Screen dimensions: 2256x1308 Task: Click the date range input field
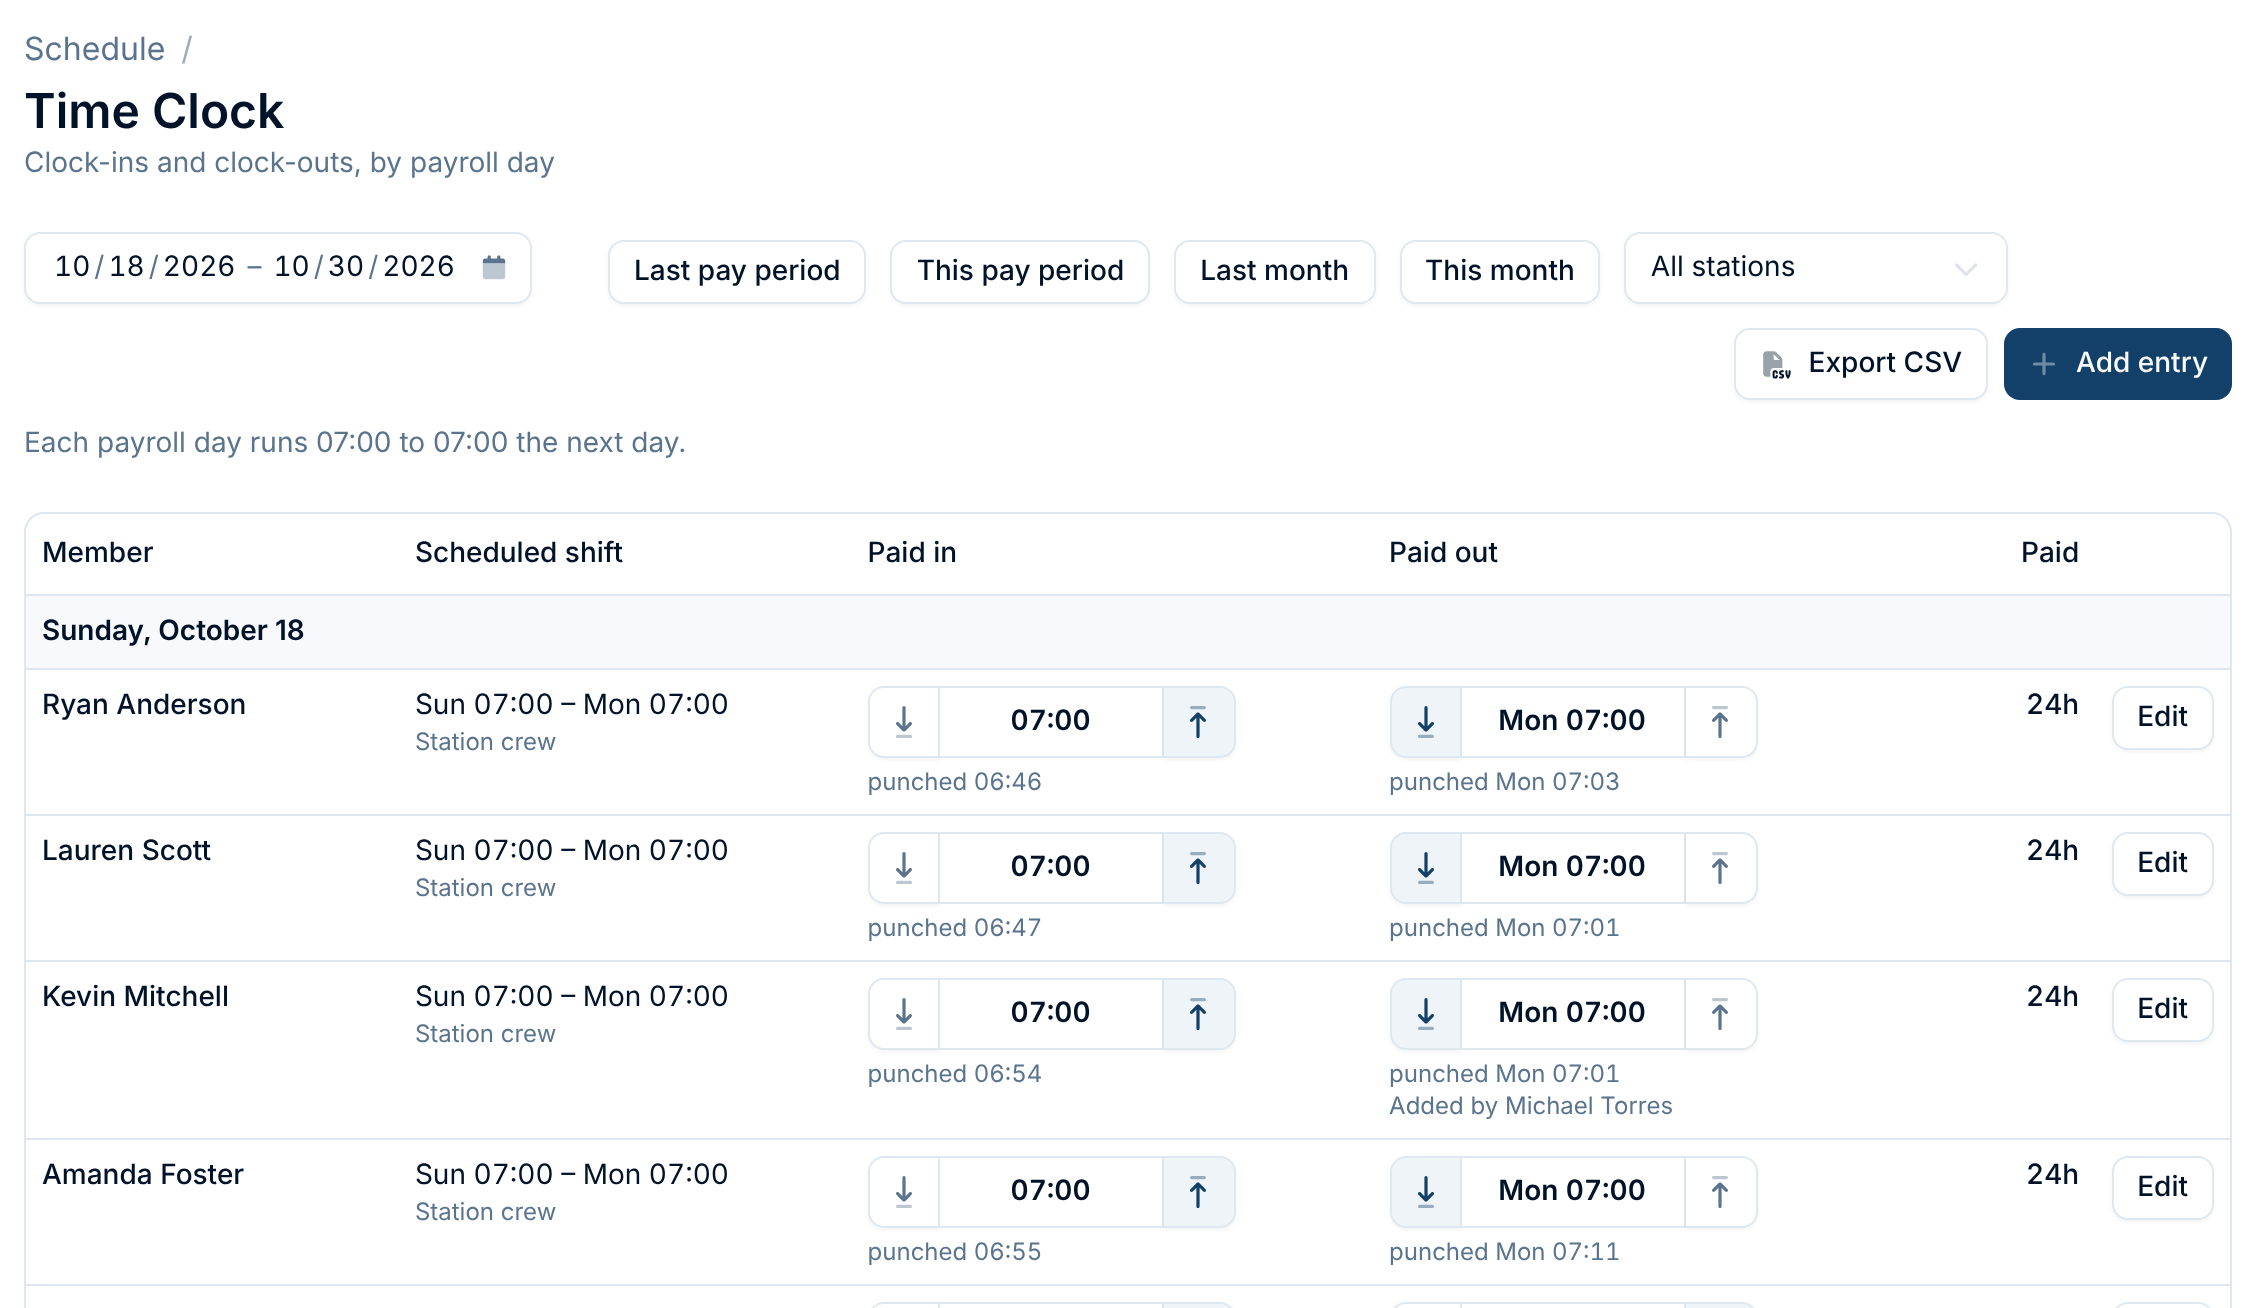[278, 268]
